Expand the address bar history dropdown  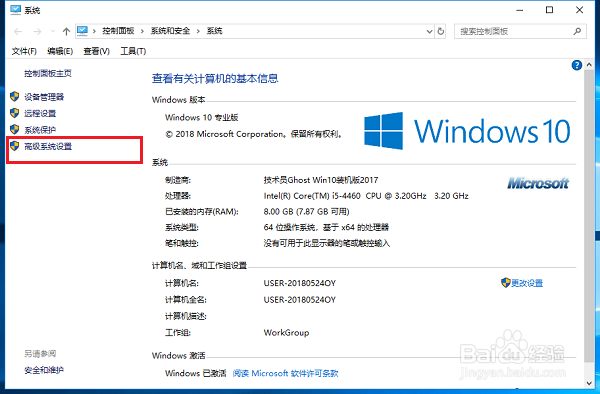(x=429, y=31)
